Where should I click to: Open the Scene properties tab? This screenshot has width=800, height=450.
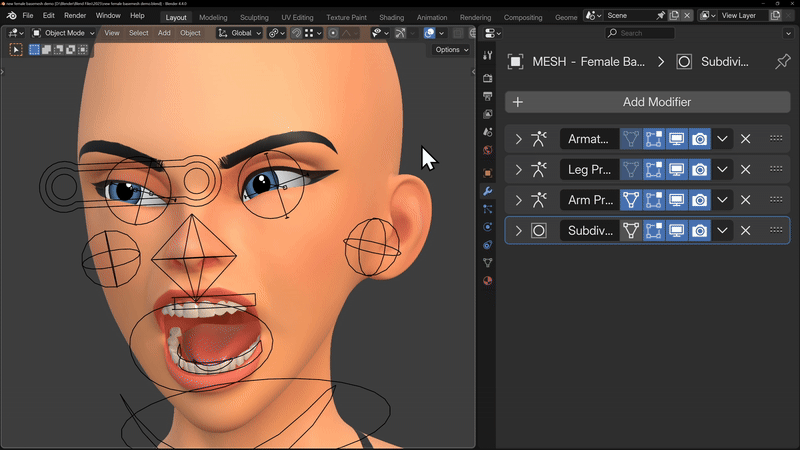(x=488, y=132)
